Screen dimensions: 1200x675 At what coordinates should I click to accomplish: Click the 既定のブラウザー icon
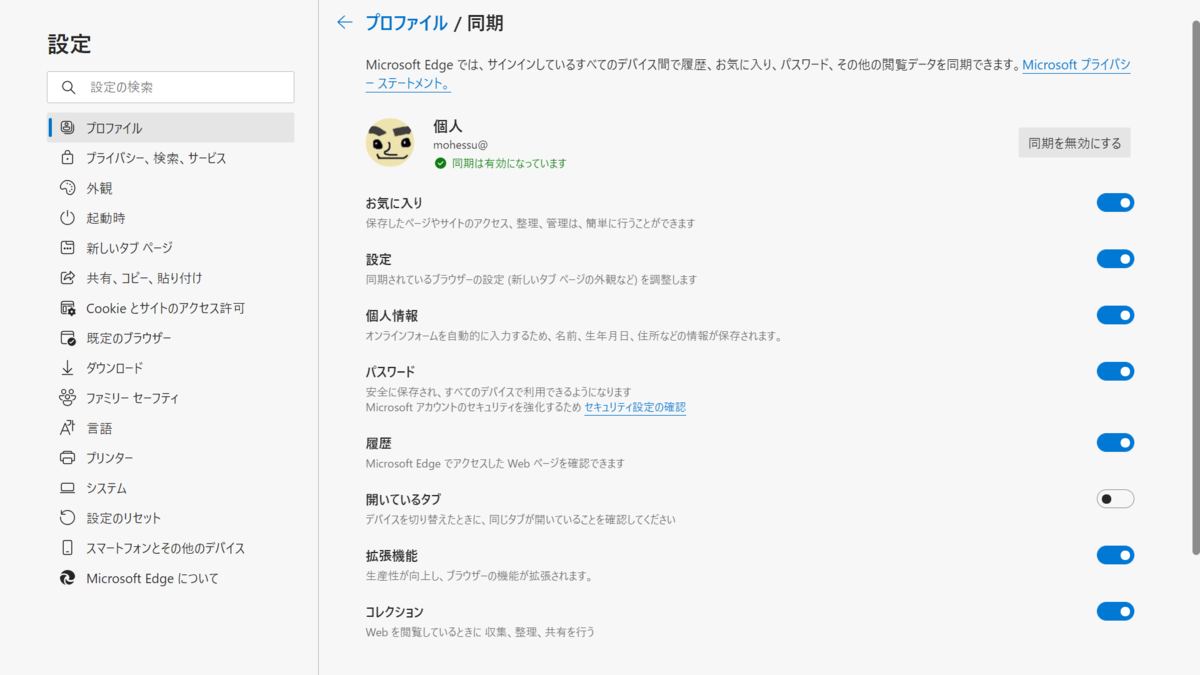(67, 338)
